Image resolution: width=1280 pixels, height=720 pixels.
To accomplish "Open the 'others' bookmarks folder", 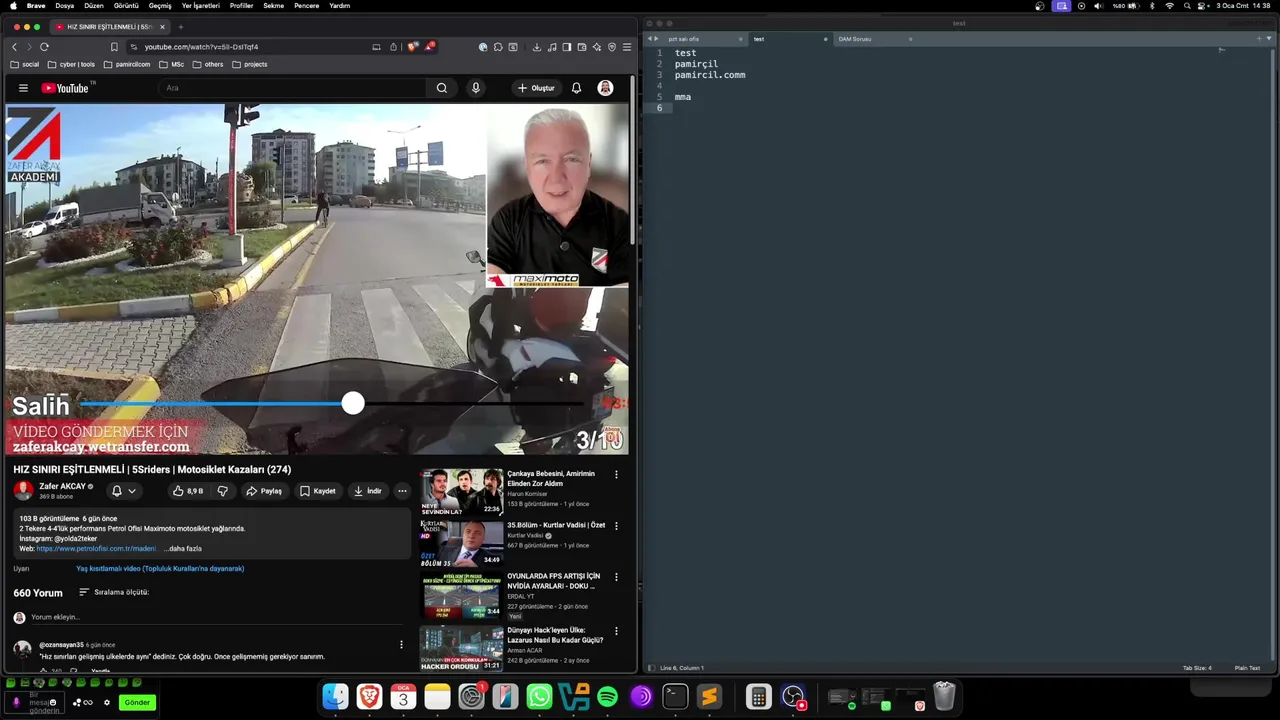I will 208,64.
